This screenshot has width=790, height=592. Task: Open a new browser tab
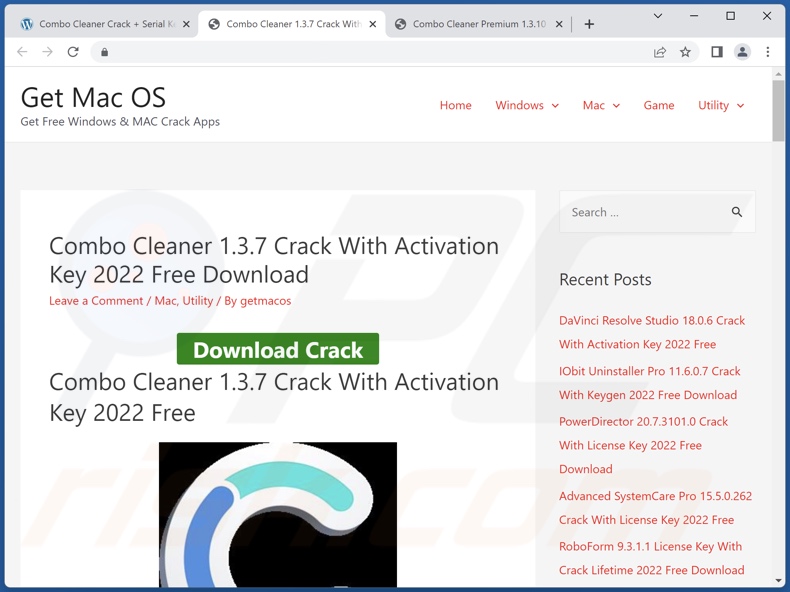(589, 24)
